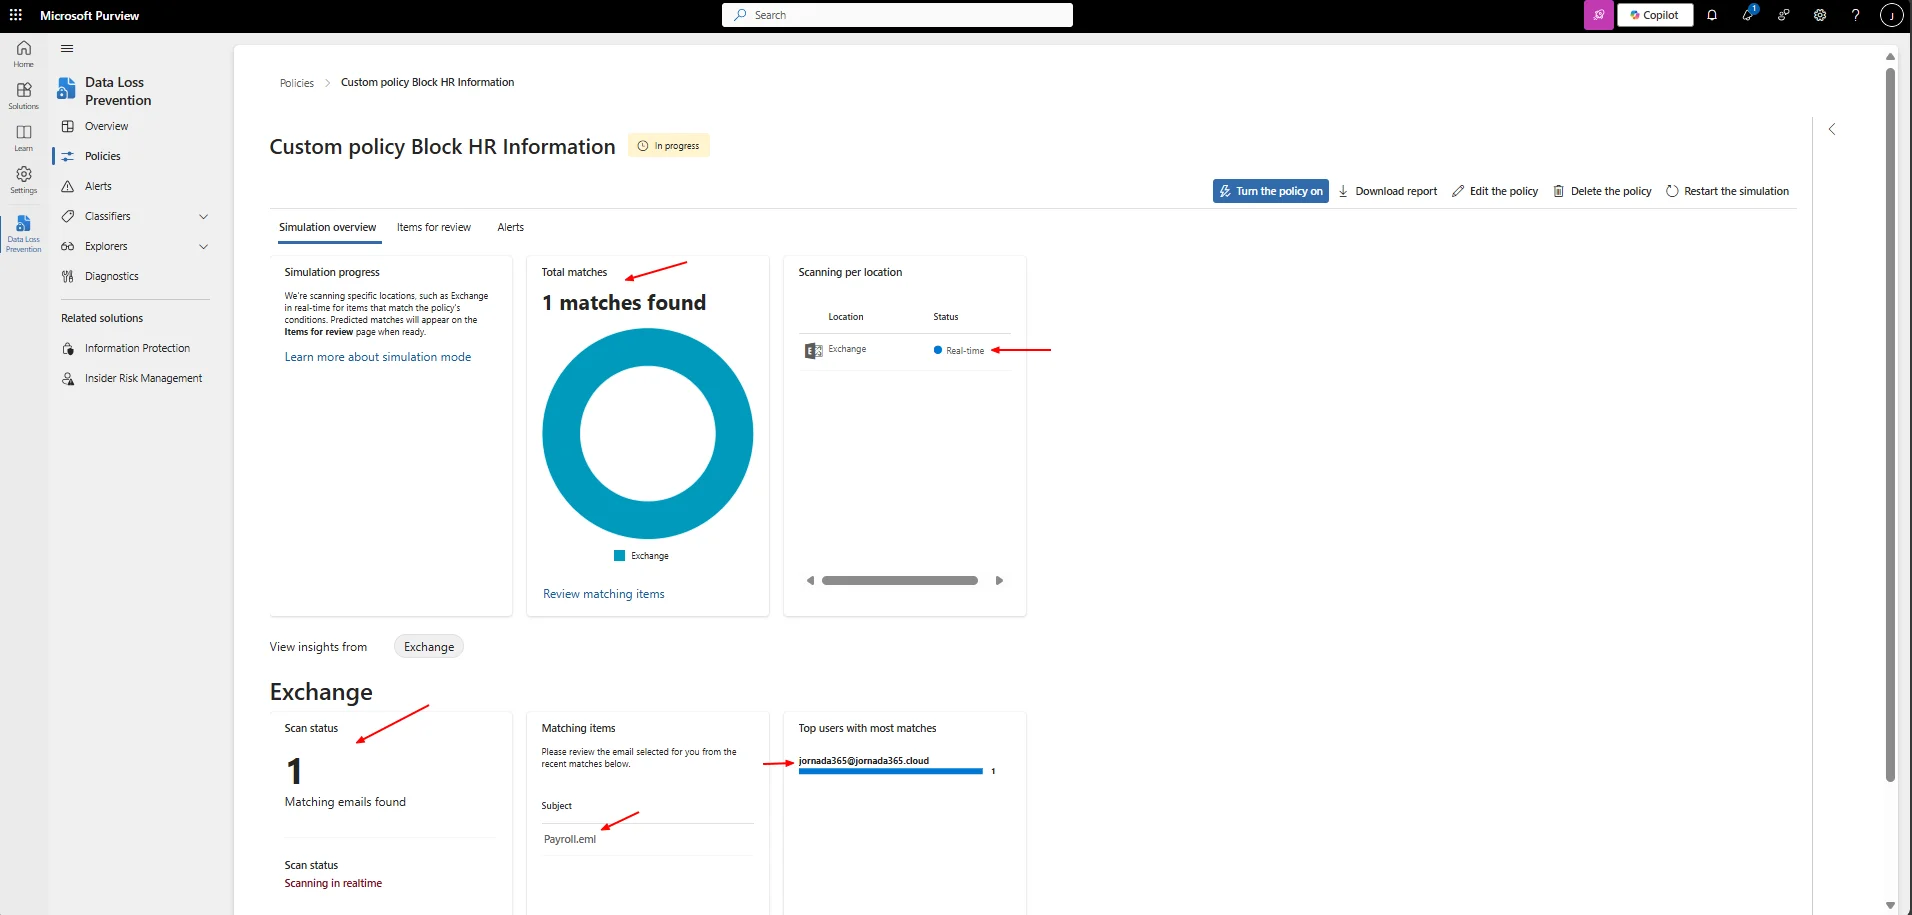Click the page vertical scrollbar
This screenshot has height=915, width=1912.
point(1890,425)
